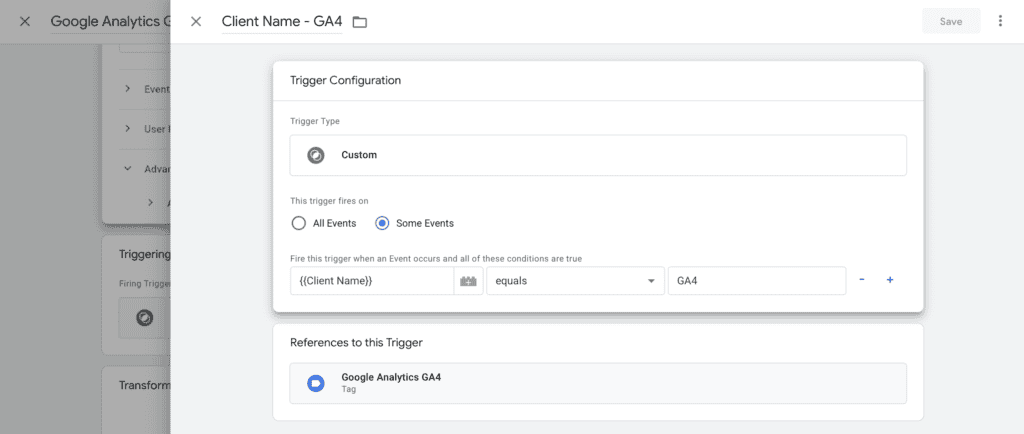
Task: Click the Client Name - GA4 title field
Action: click(x=281, y=21)
